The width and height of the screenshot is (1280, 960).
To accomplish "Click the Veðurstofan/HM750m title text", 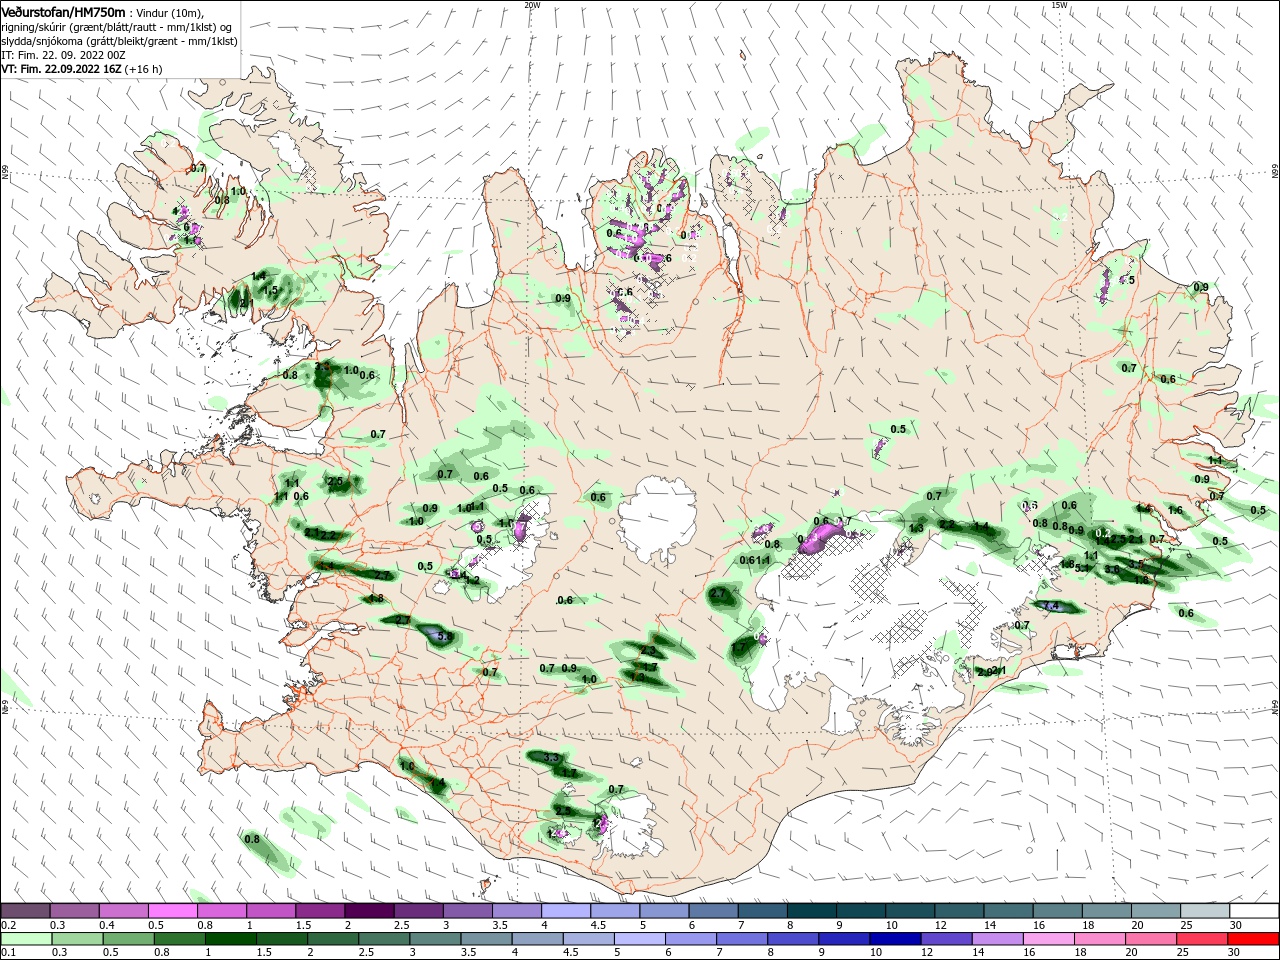I will (64, 12).
